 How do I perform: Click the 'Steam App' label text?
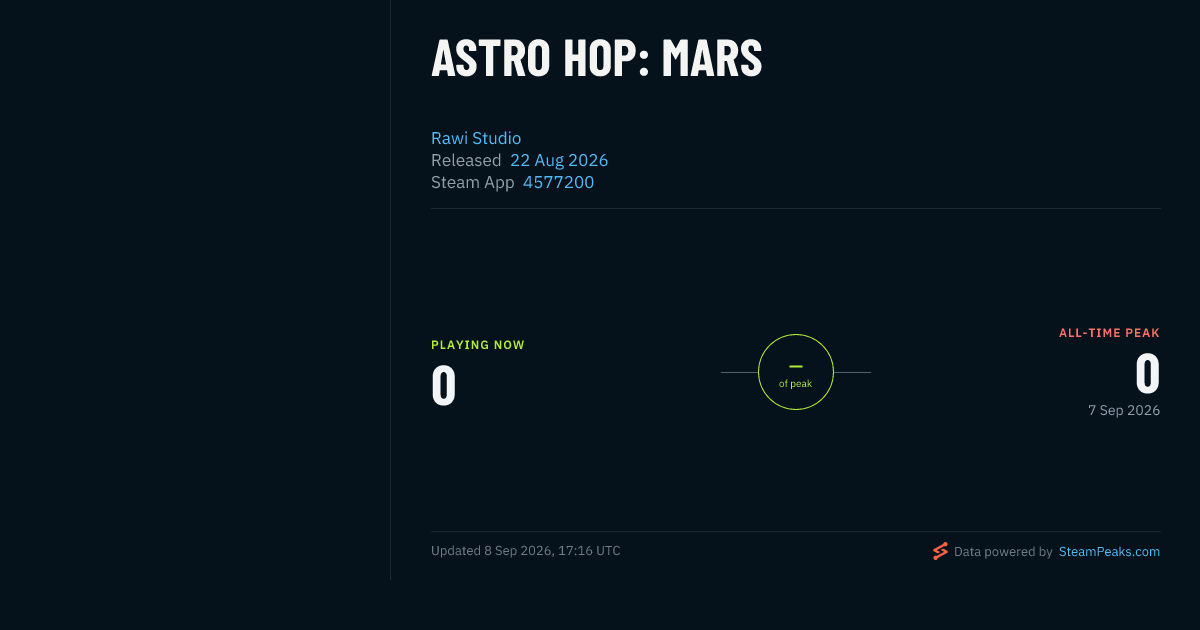pos(473,182)
